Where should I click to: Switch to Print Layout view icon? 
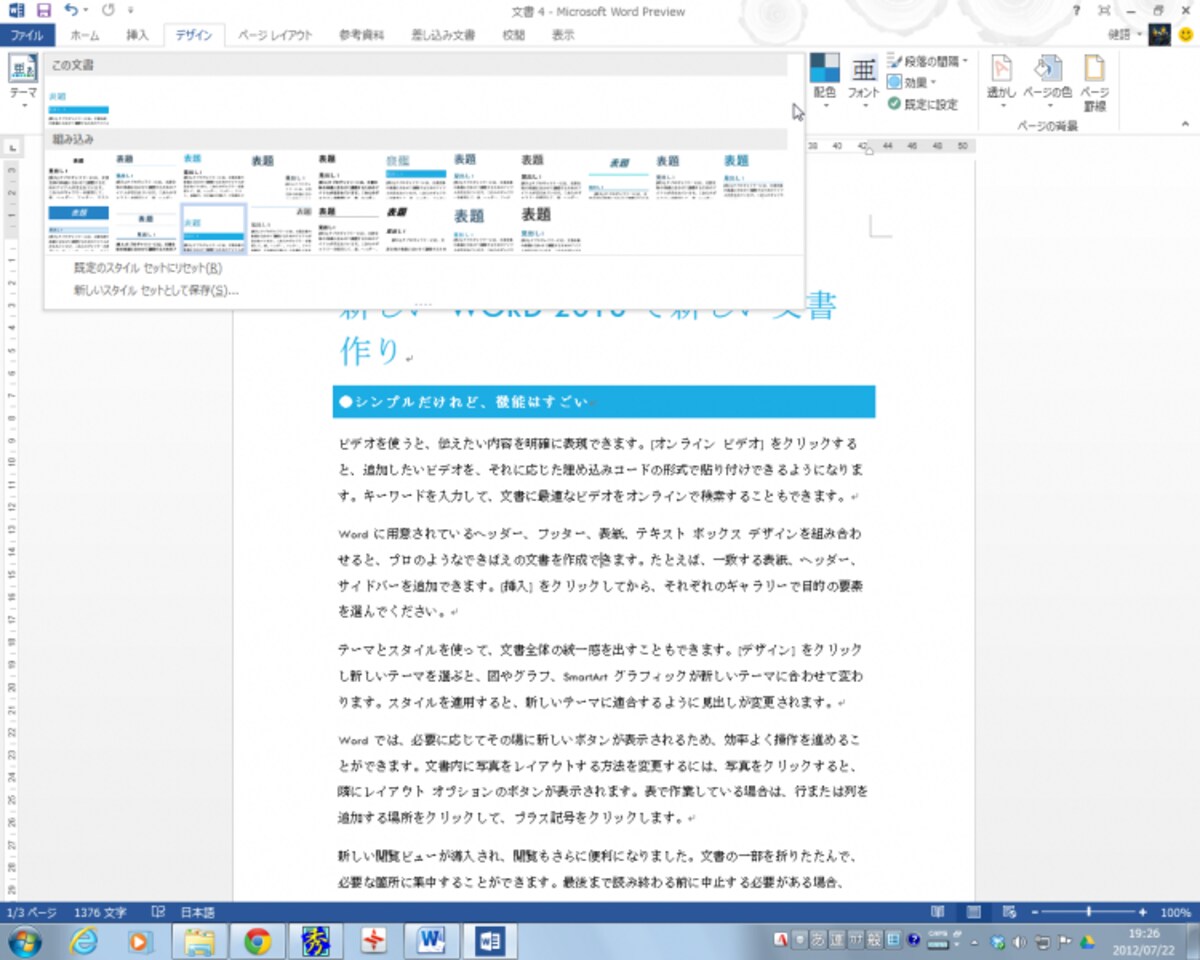click(x=973, y=912)
